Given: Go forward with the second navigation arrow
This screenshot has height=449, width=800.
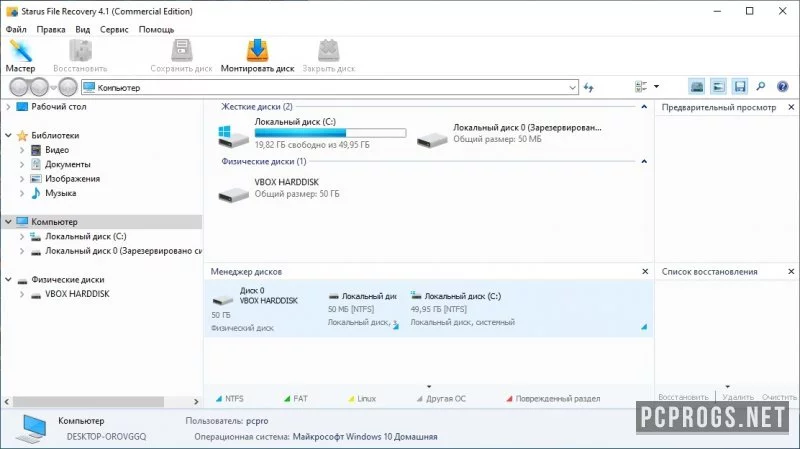Looking at the screenshot, I should tap(39, 87).
